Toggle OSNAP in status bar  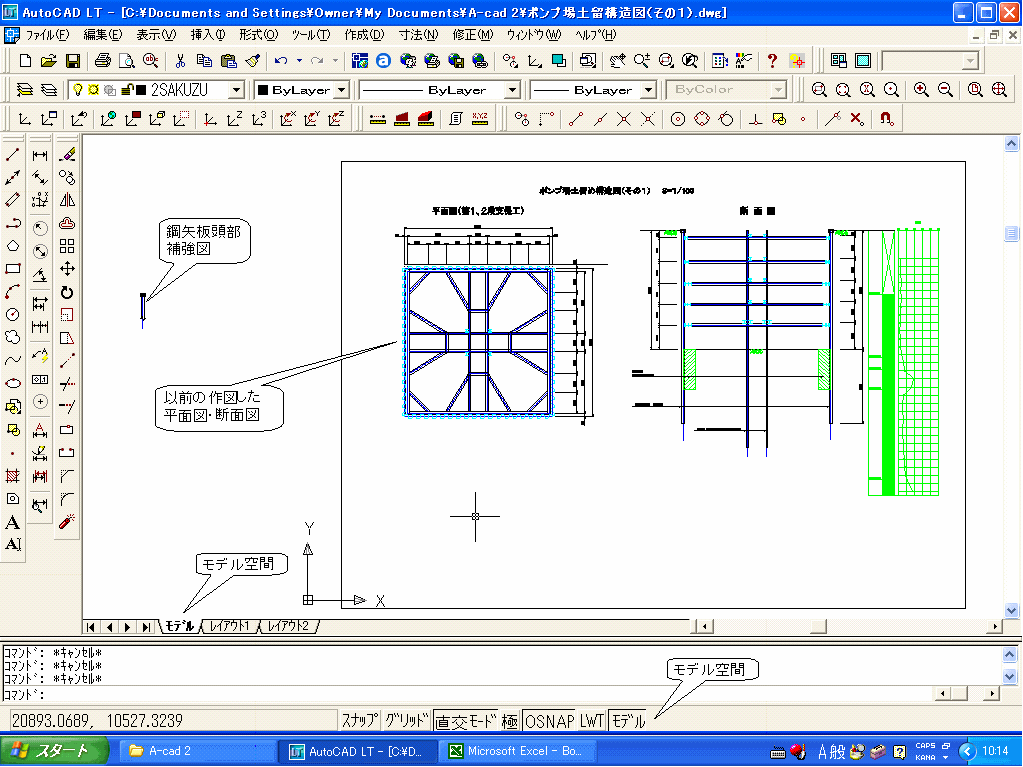tap(550, 721)
